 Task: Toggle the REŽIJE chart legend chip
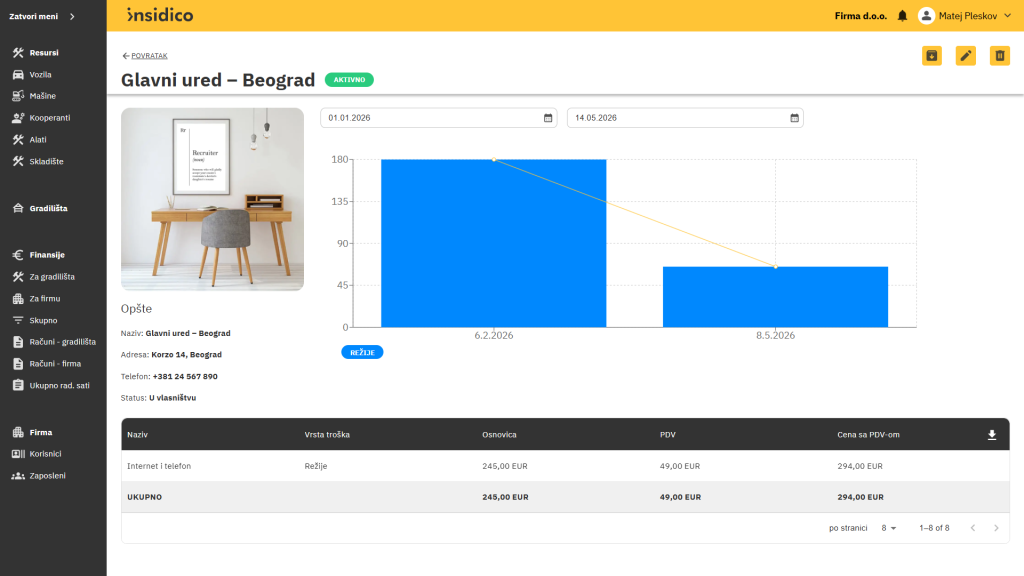(x=362, y=353)
